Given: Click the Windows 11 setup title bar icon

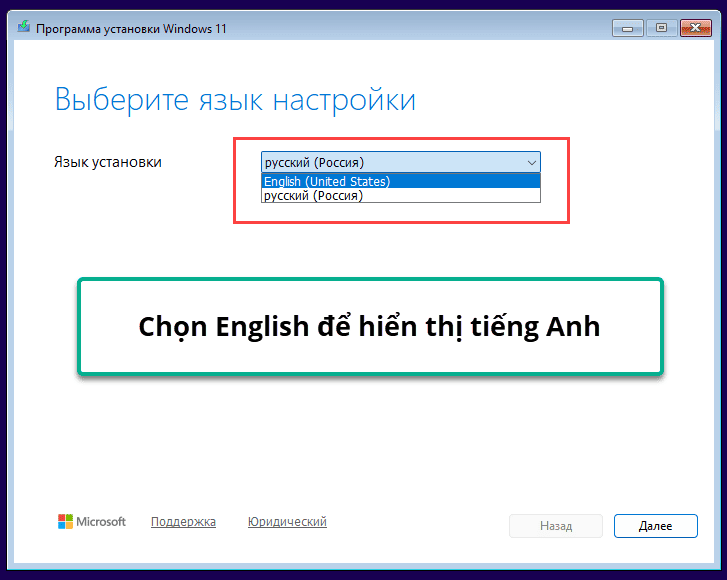Looking at the screenshot, I should (24, 27).
